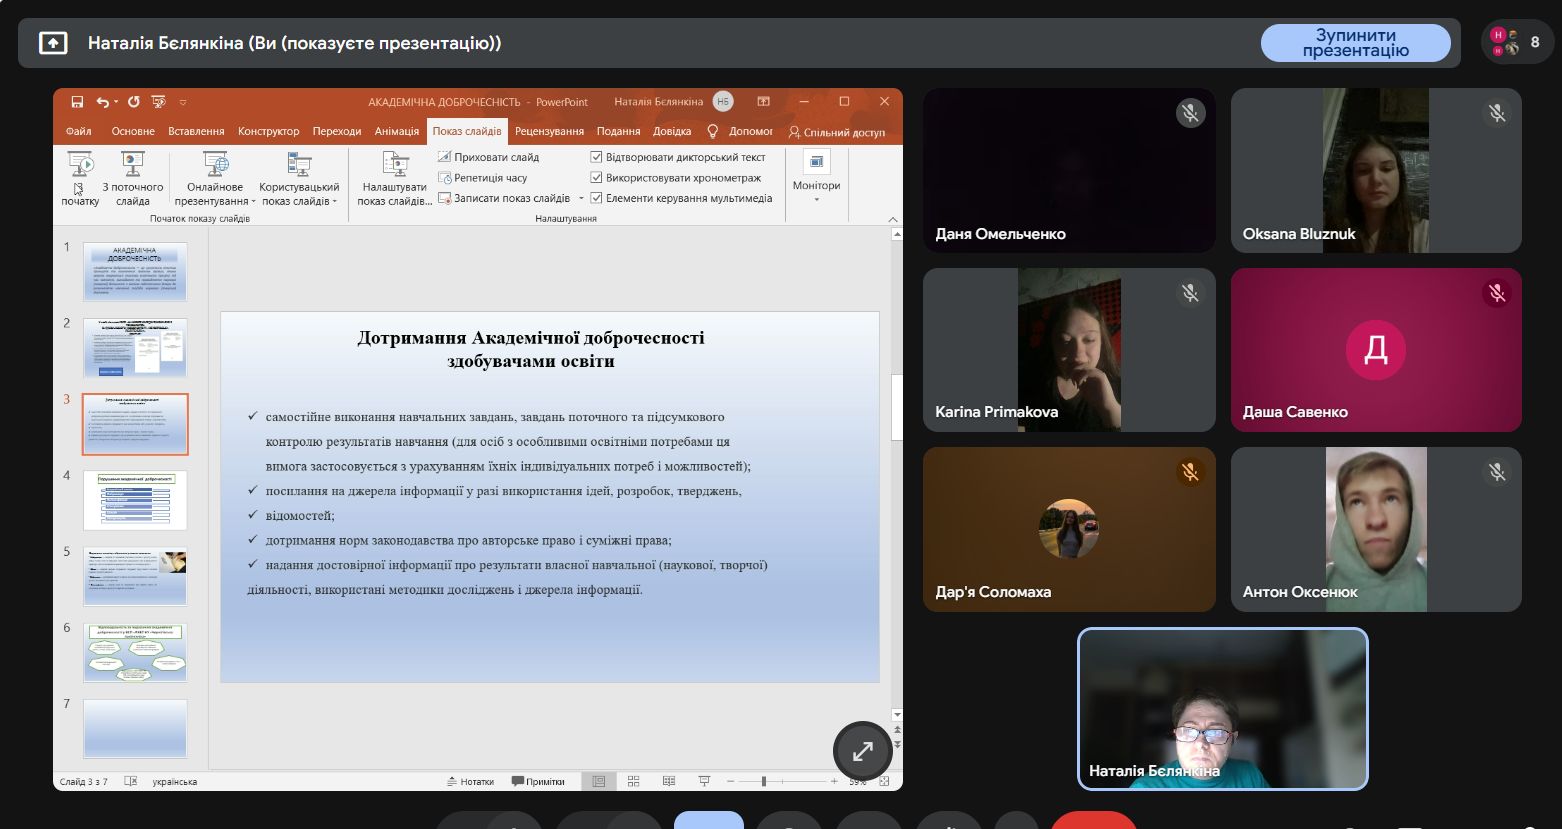Switch to Reading view in status bar
The width and height of the screenshot is (1562, 829).
click(669, 781)
